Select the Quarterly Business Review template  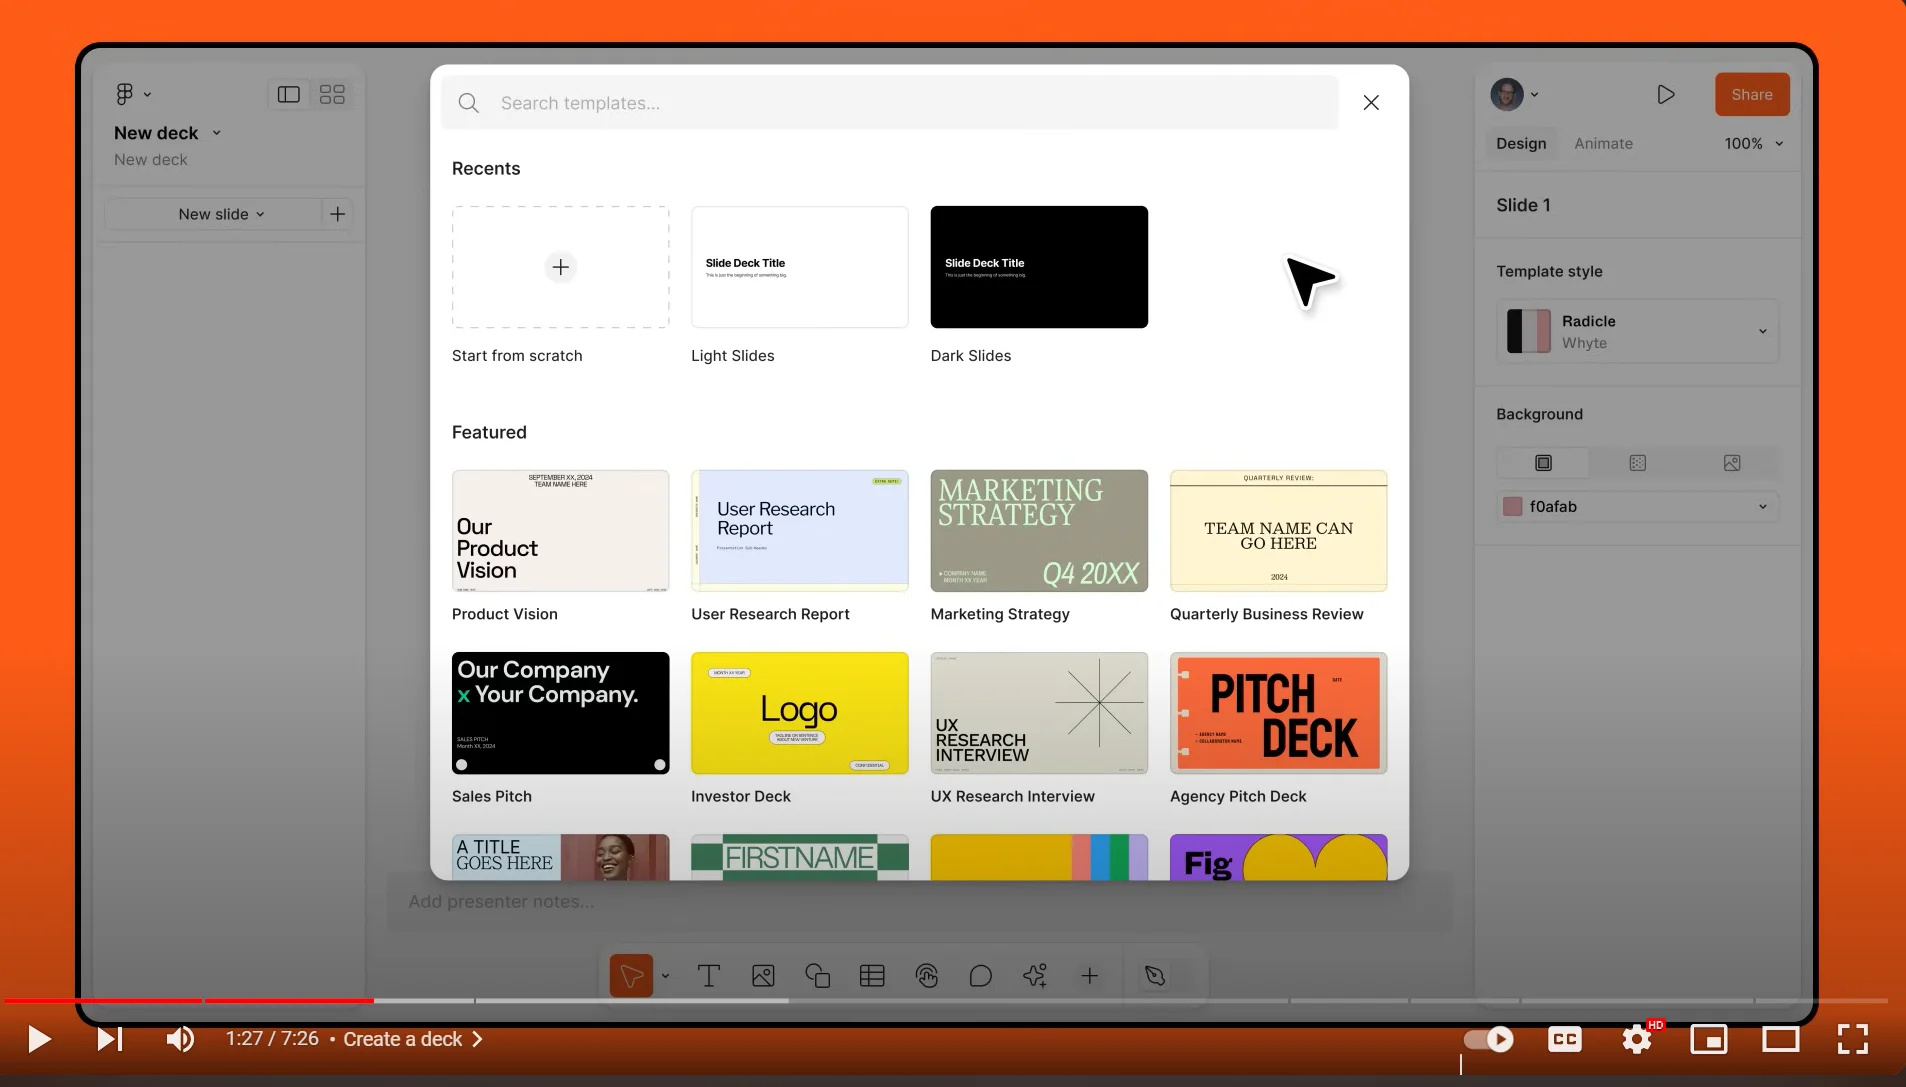pyautogui.click(x=1279, y=531)
